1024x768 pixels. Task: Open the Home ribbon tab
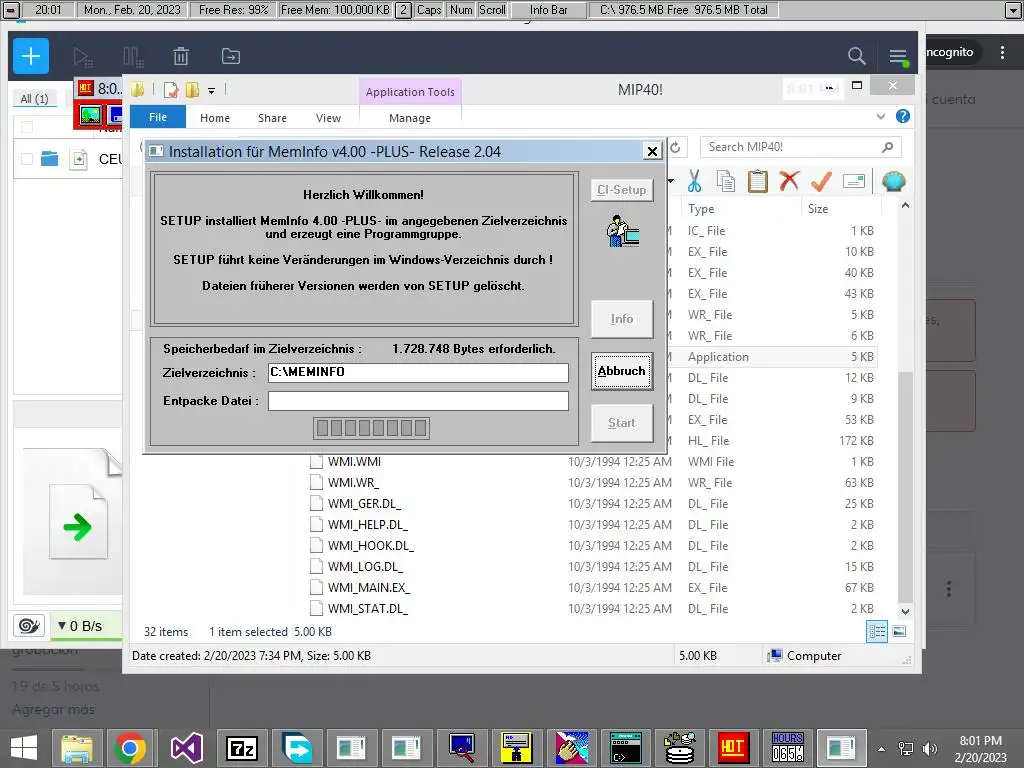point(215,118)
